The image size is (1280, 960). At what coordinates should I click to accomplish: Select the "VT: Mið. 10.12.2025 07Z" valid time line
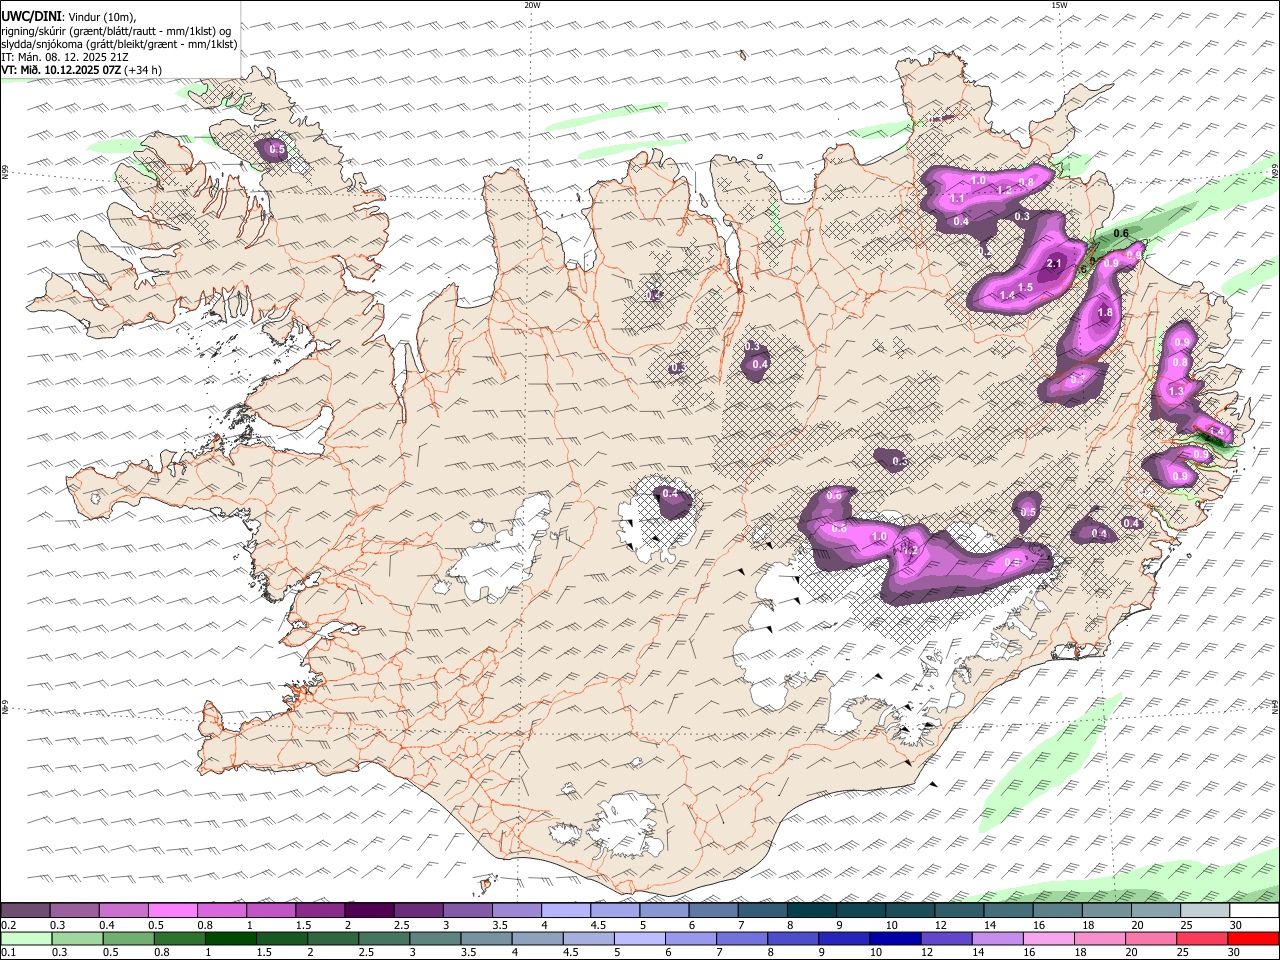[x=62, y=70]
